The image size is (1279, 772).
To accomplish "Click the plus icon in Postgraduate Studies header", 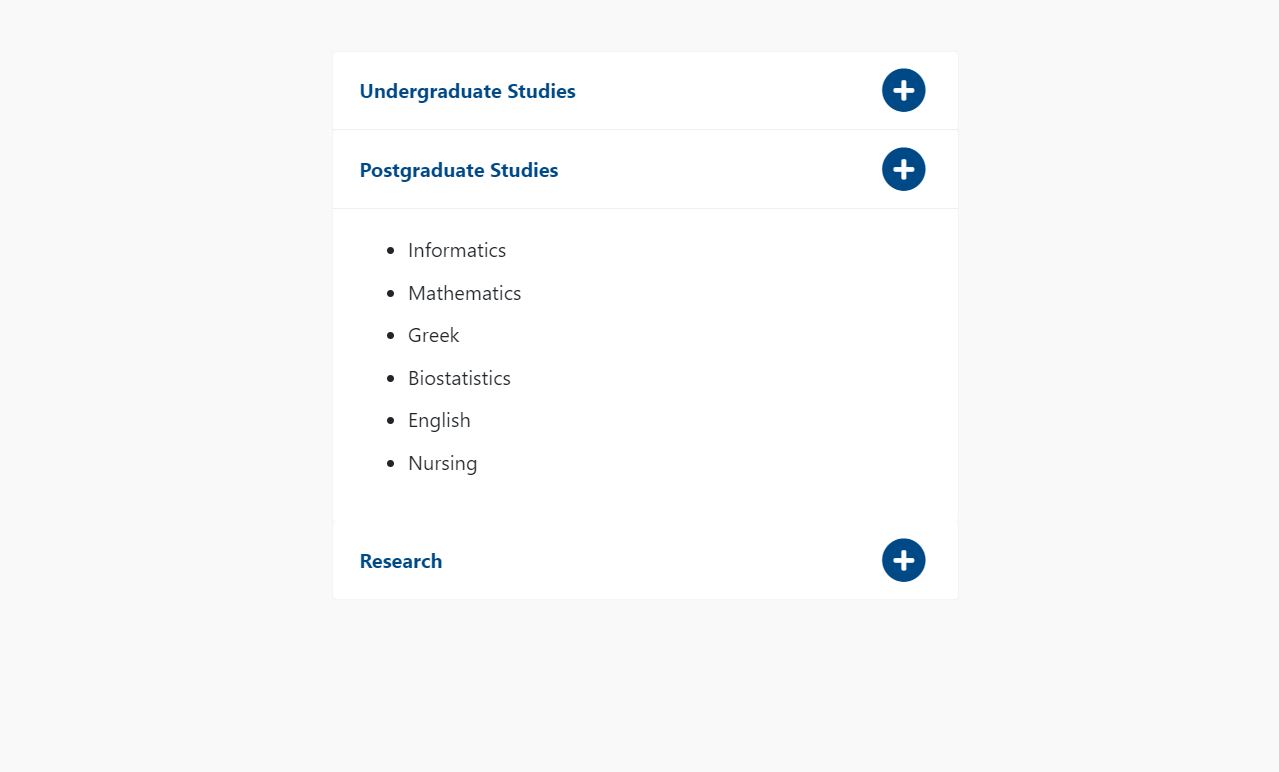I will click(x=903, y=169).
